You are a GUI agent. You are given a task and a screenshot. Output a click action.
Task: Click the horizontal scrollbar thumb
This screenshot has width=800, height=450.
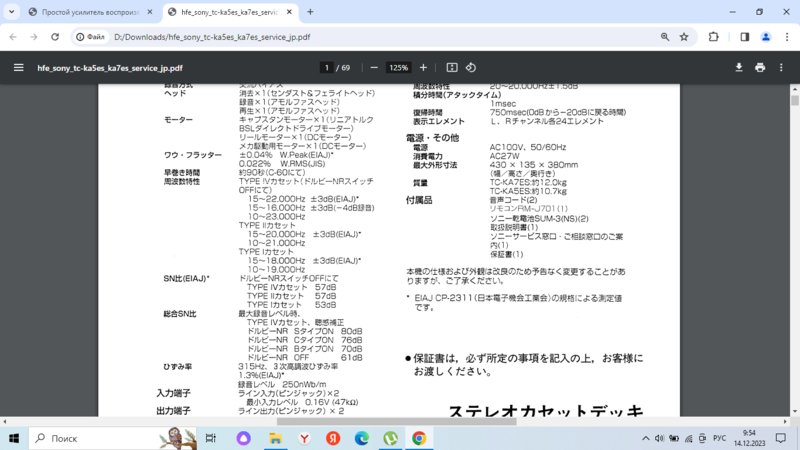click(396, 421)
